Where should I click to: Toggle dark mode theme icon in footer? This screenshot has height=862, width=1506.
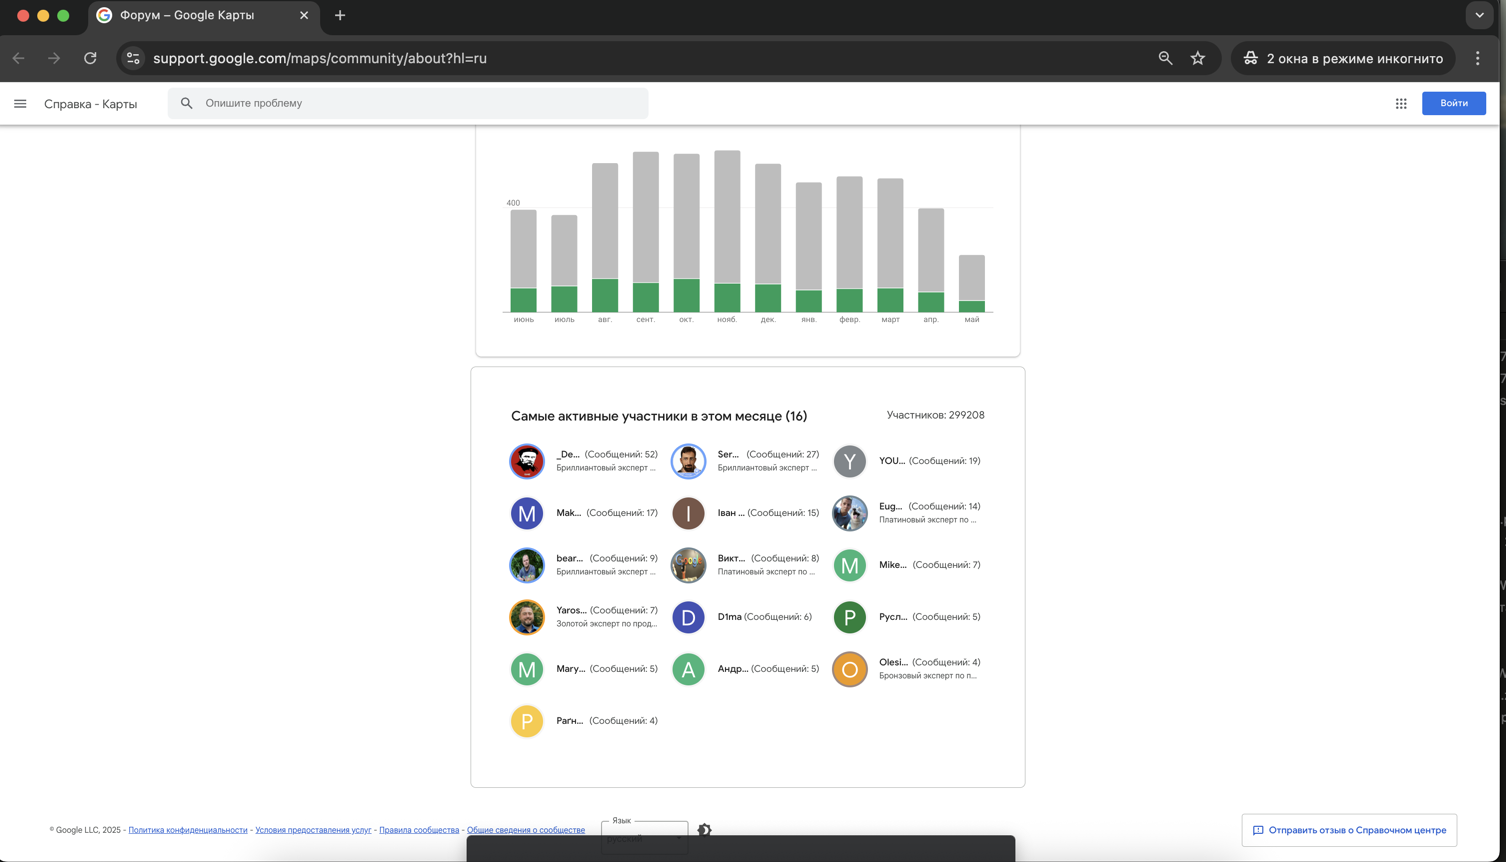705,830
